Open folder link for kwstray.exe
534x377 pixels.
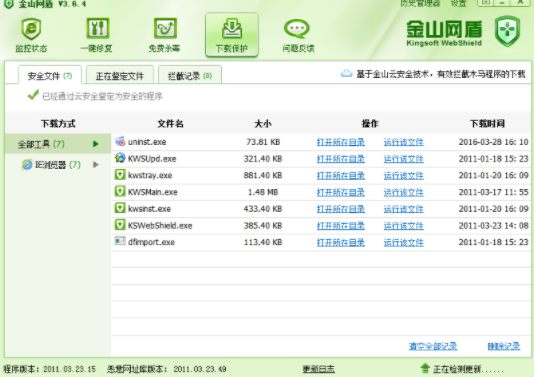(x=341, y=175)
